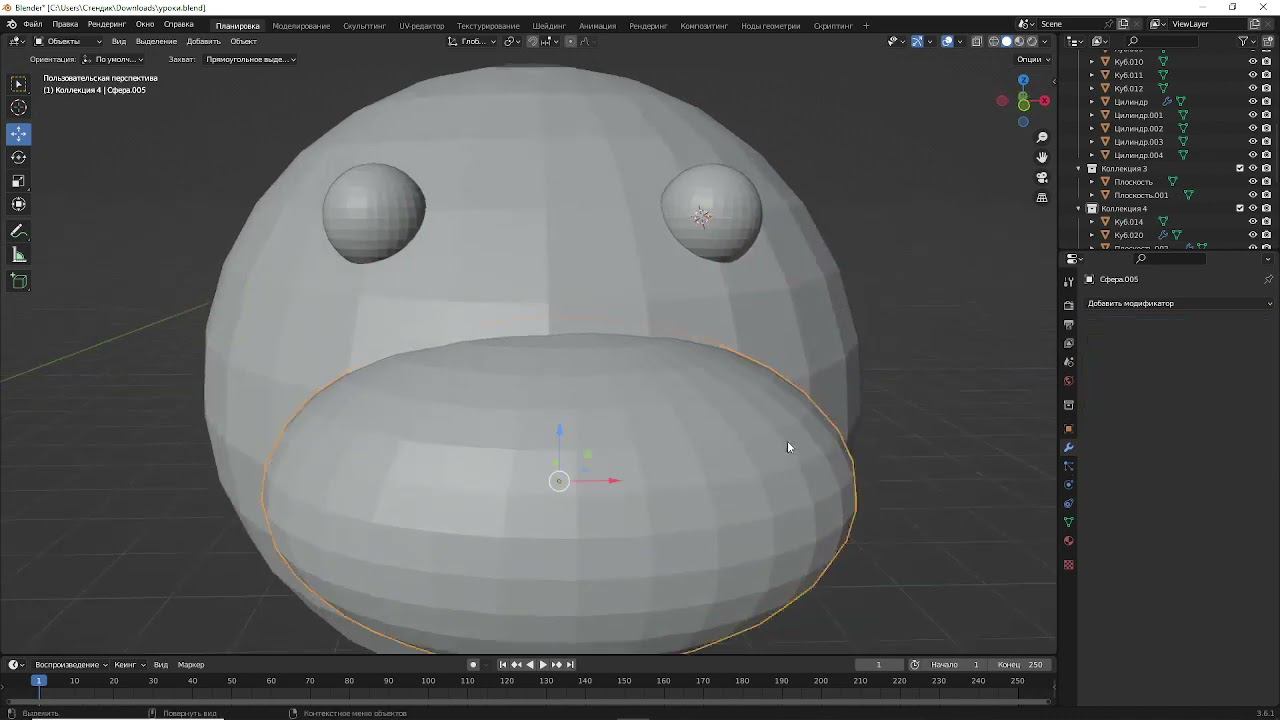Select the Add Cube tool

19,281
